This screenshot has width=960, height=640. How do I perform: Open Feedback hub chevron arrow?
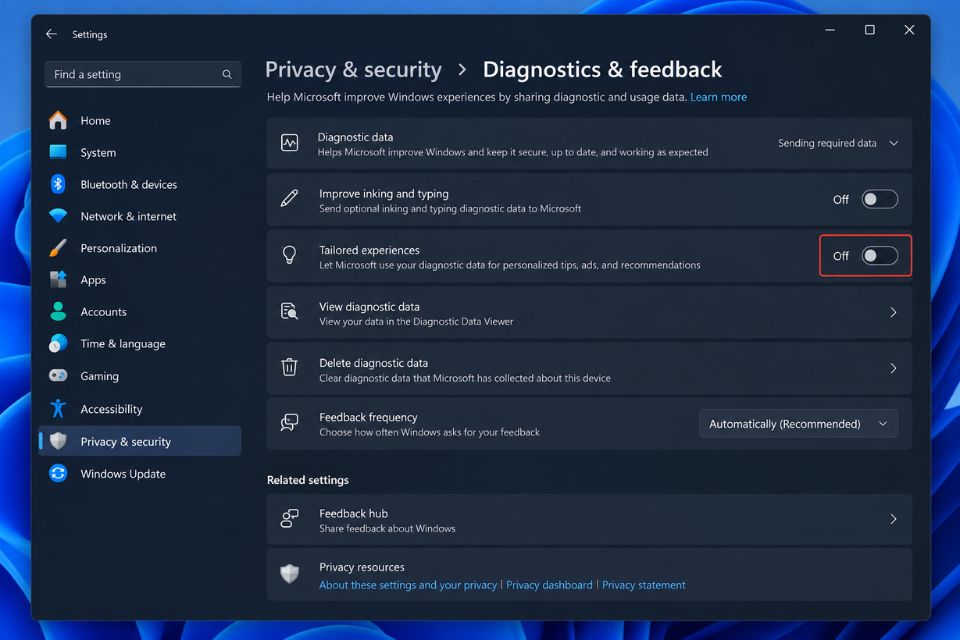coord(893,519)
